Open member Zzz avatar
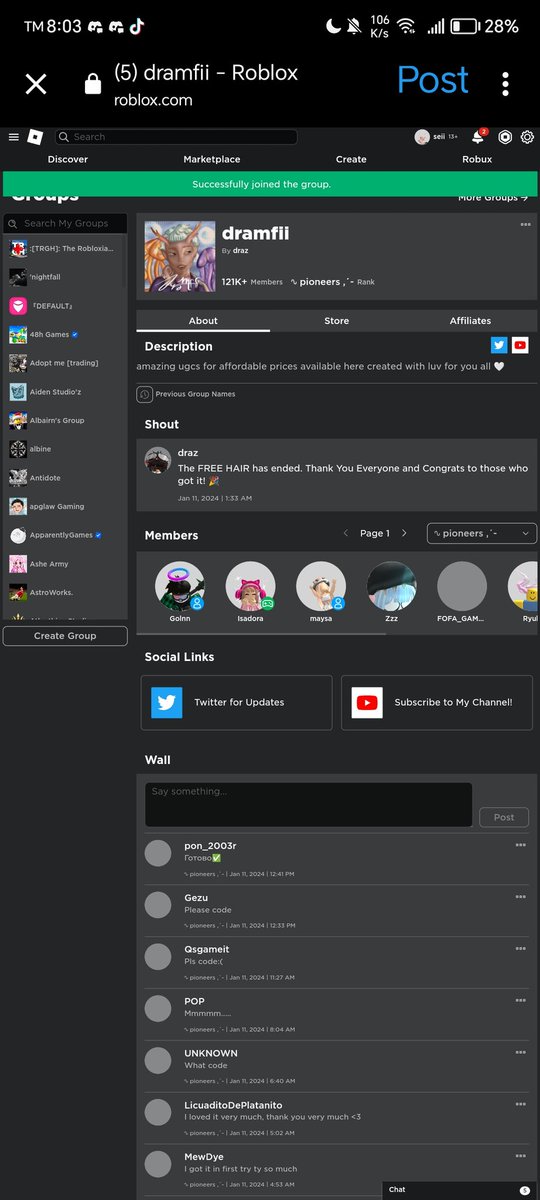 coord(392,586)
